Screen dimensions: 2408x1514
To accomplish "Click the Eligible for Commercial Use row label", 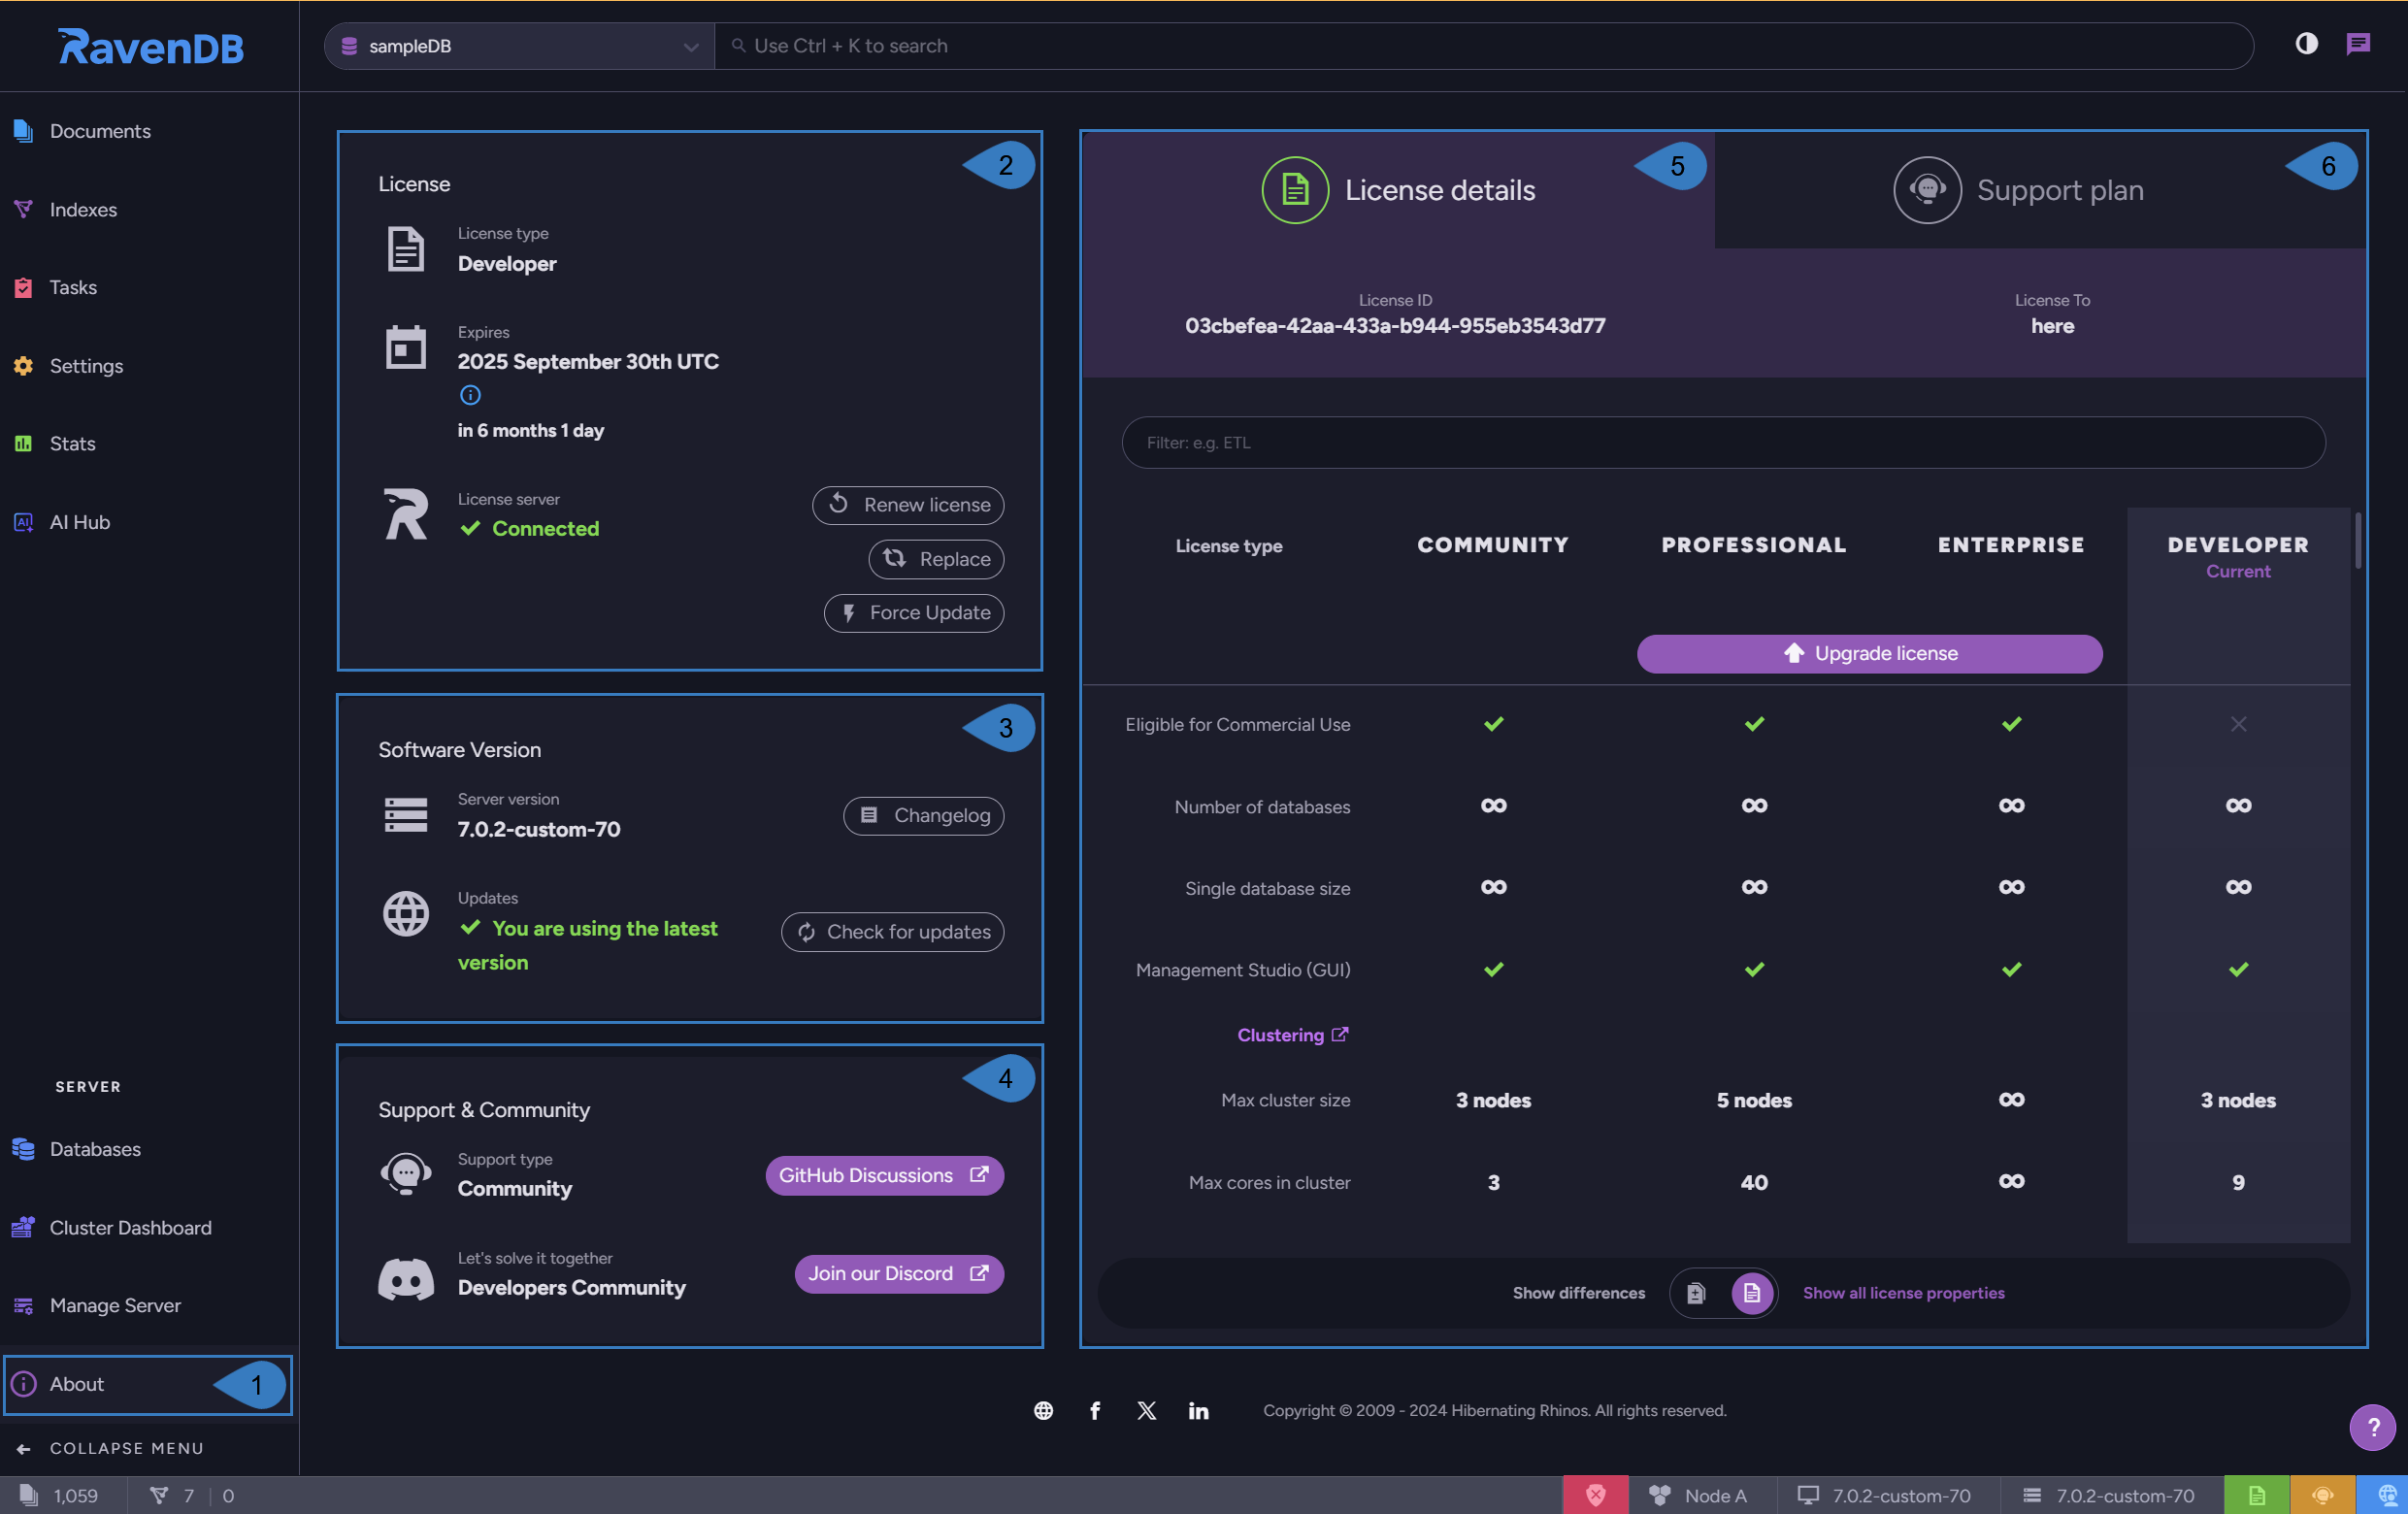I will 1237,724.
